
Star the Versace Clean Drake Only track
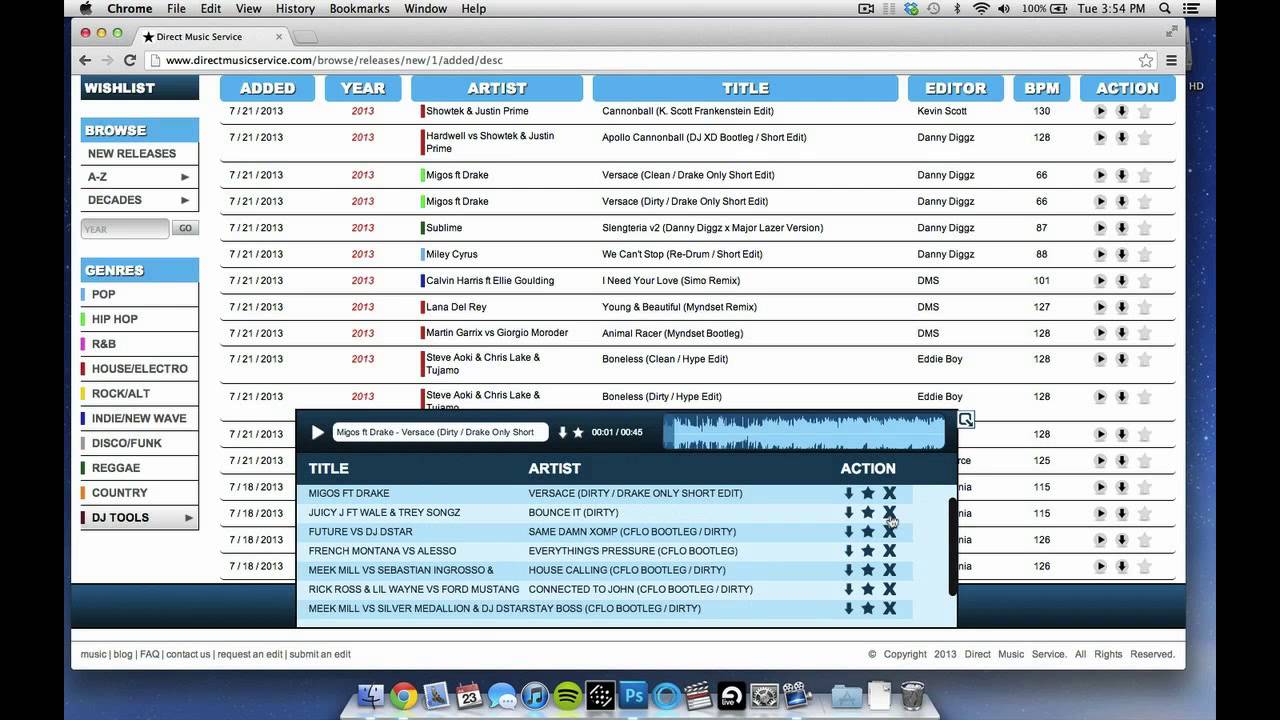pyautogui.click(x=1144, y=175)
